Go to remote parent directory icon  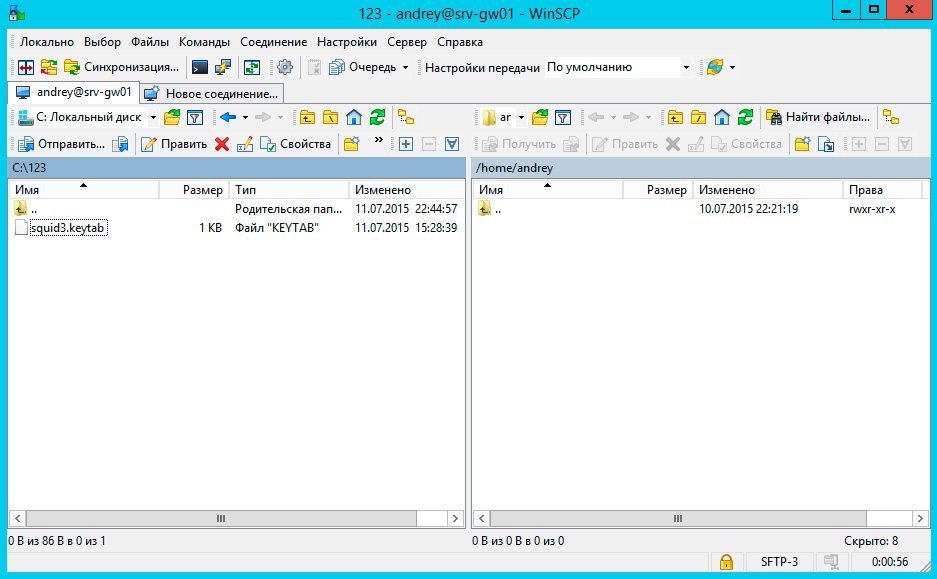click(675, 118)
